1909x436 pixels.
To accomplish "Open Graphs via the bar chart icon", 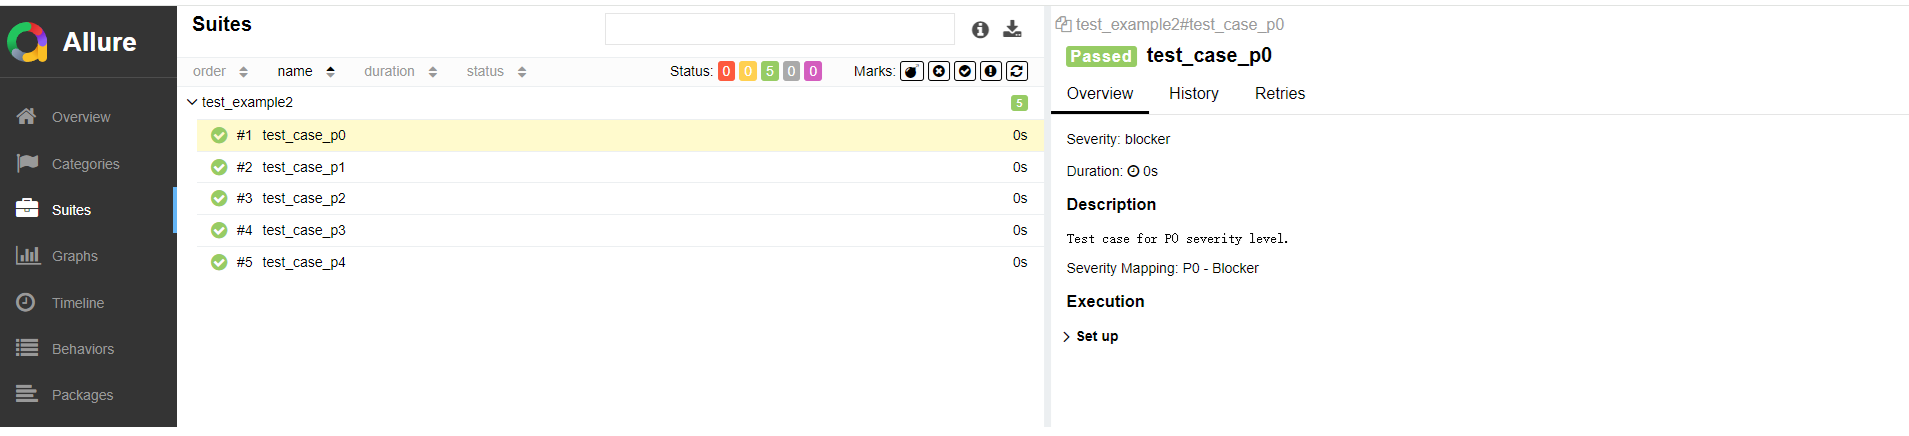I will 27,256.
